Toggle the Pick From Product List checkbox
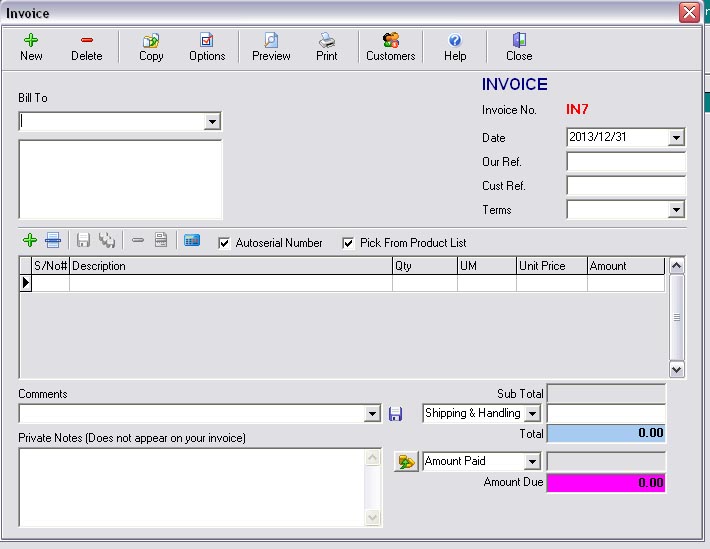The width and height of the screenshot is (710, 549). (348, 243)
